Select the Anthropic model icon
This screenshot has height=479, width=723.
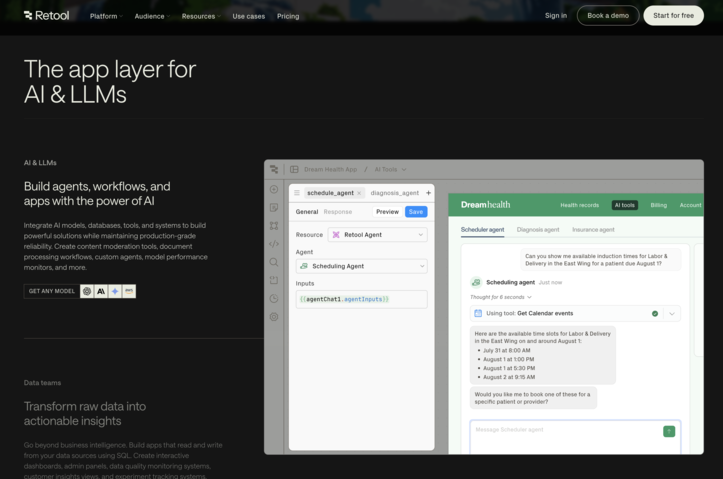tap(101, 291)
